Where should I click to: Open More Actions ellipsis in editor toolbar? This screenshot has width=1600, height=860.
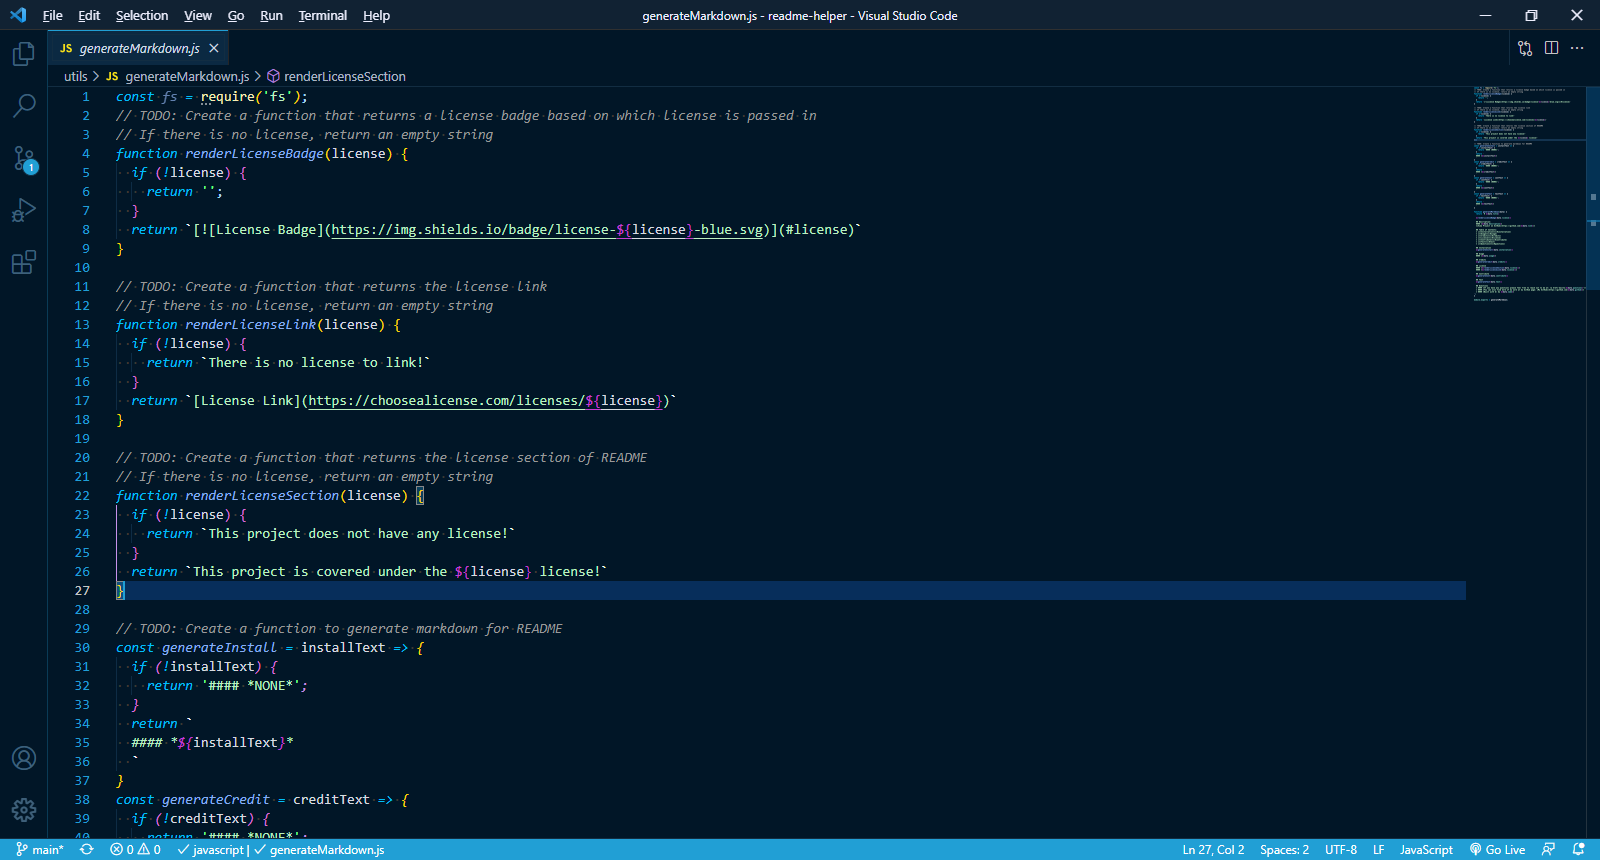[x=1577, y=48]
